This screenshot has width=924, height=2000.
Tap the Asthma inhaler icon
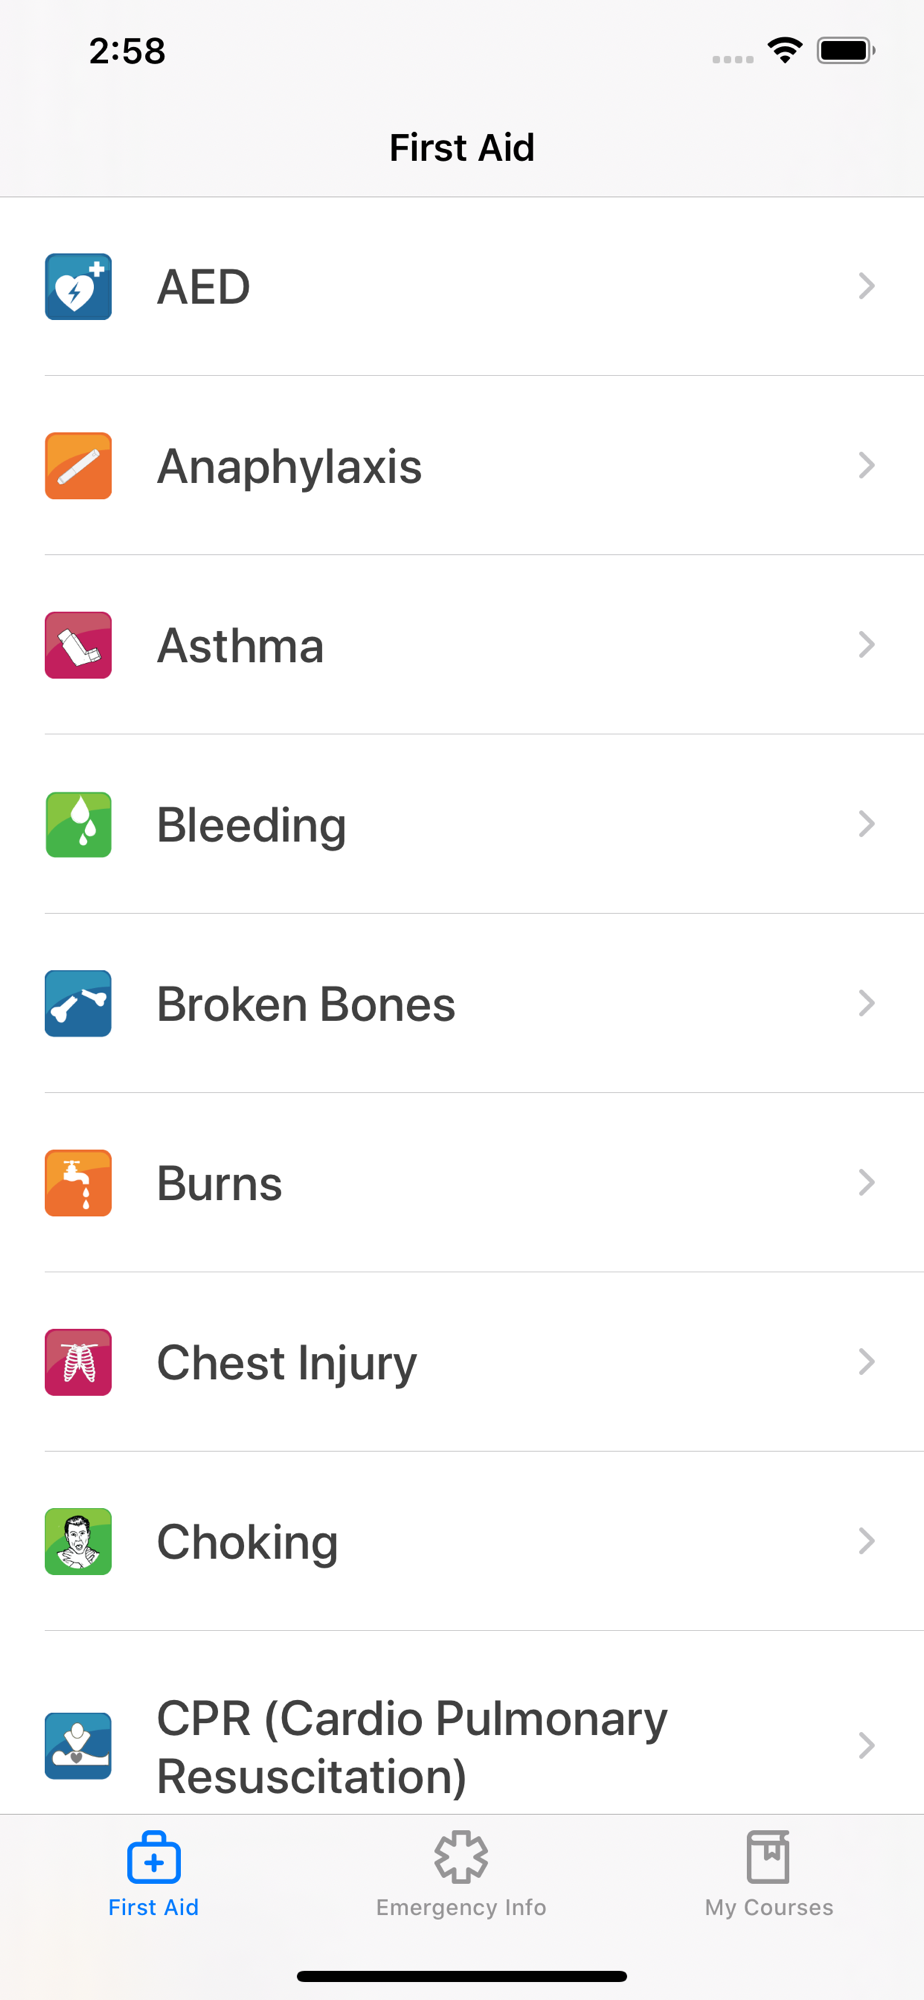click(x=78, y=645)
